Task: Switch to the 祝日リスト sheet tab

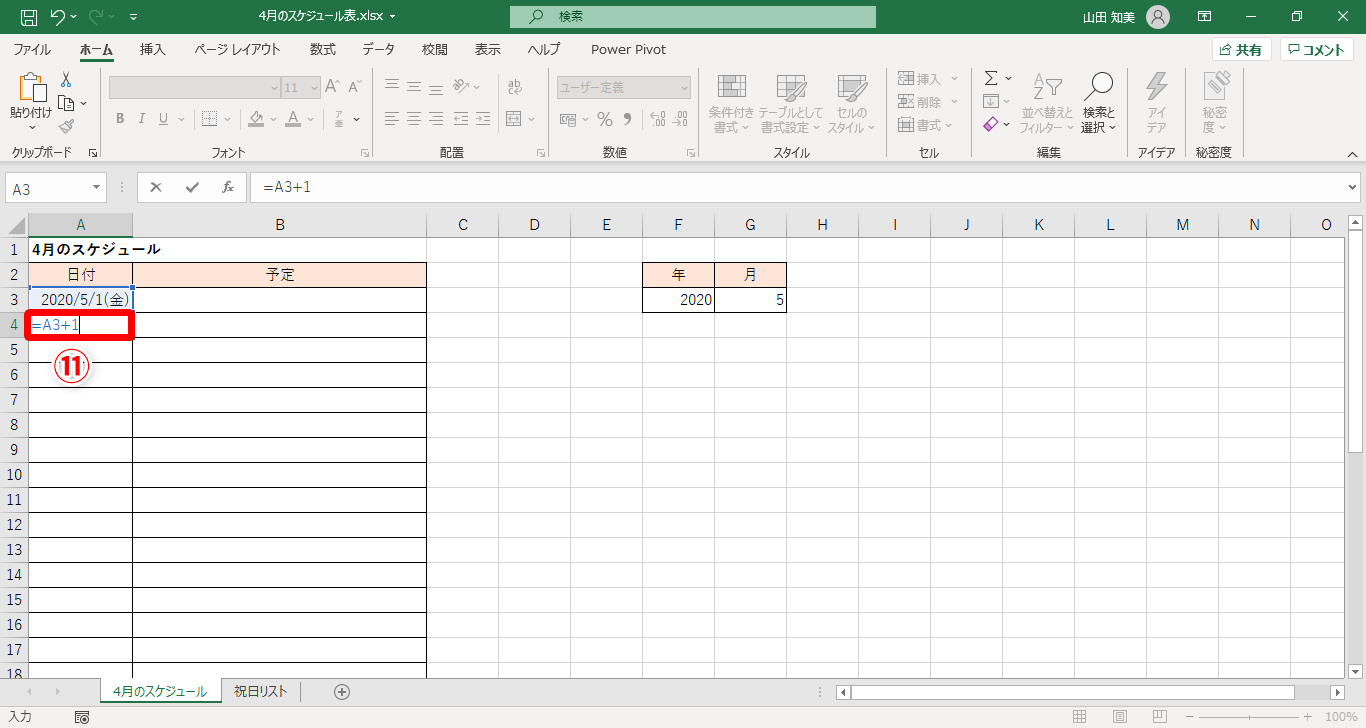Action: tap(260, 692)
